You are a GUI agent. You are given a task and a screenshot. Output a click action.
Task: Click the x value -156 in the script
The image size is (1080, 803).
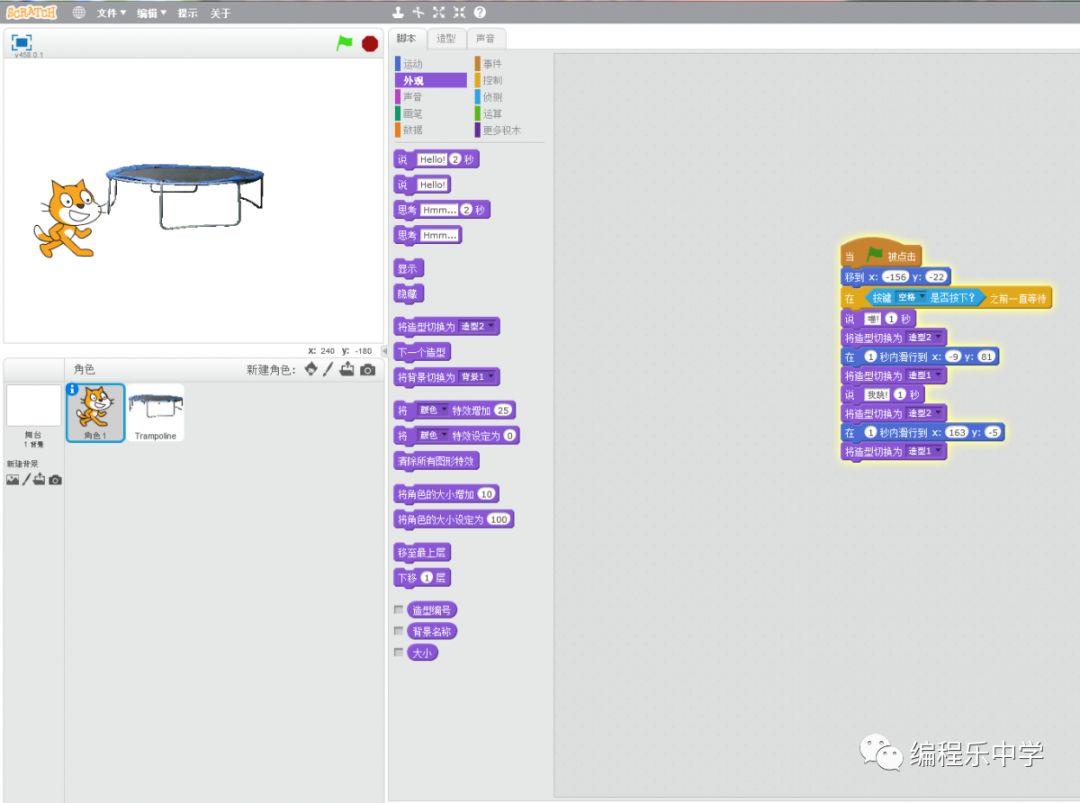pyautogui.click(x=895, y=277)
